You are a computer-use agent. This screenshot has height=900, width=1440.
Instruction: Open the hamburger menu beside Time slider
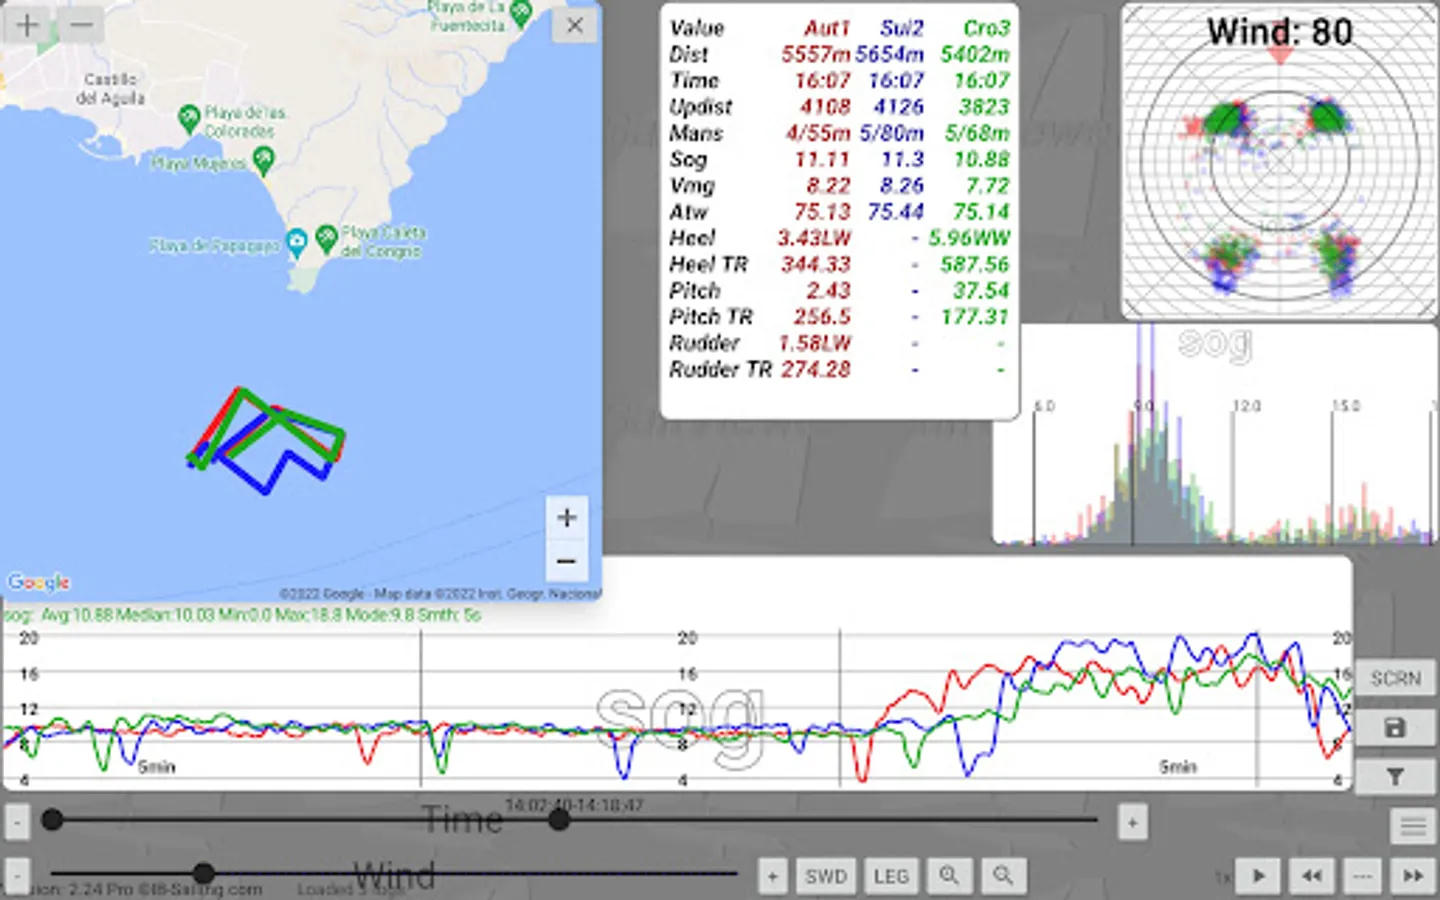click(x=1412, y=826)
